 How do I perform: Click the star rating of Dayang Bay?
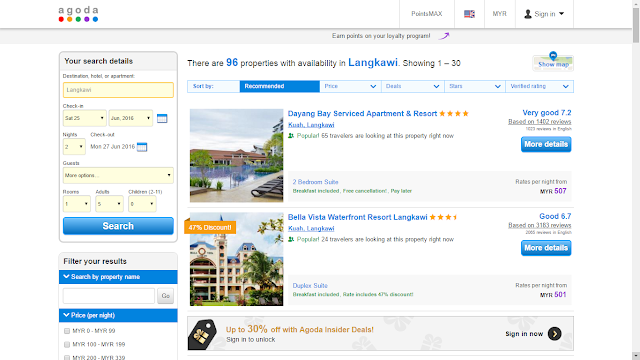tap(454, 114)
